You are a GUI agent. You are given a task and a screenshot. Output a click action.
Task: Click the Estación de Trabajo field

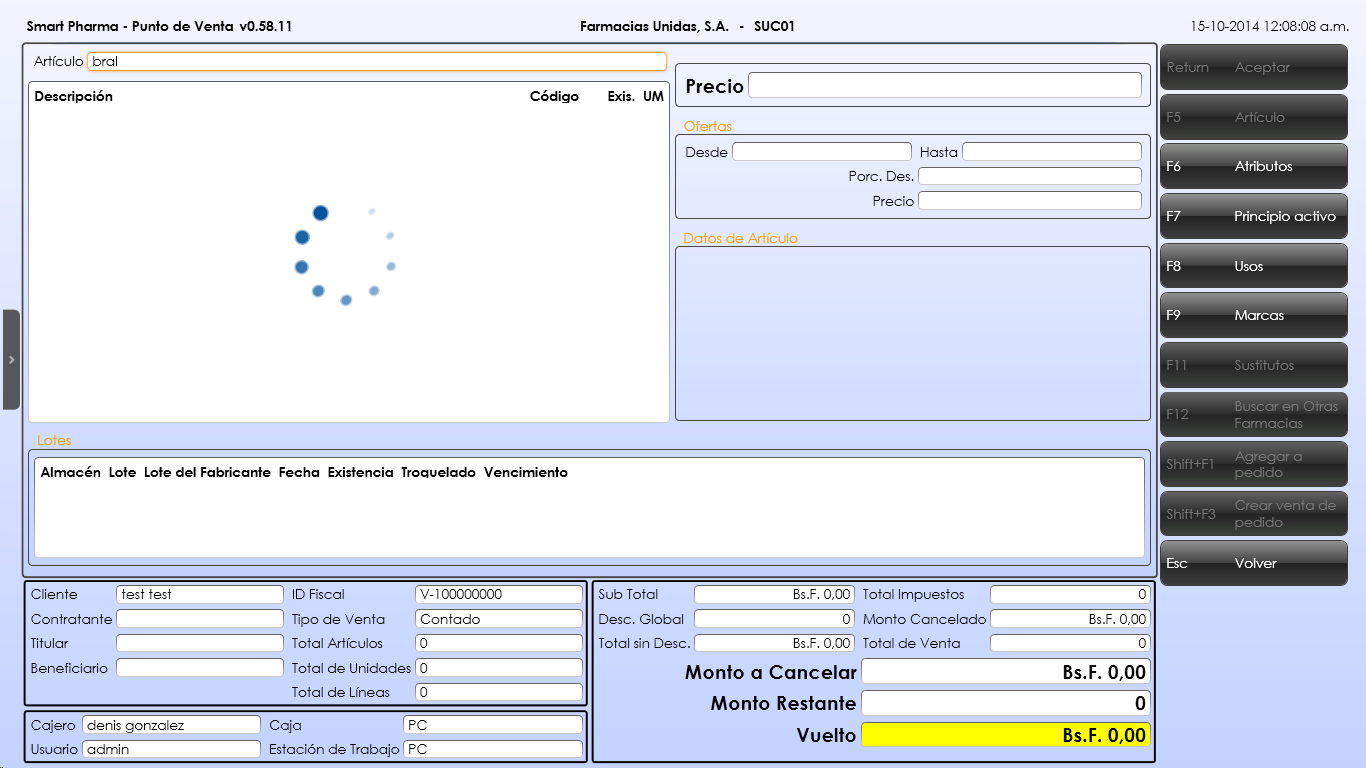[x=493, y=748]
